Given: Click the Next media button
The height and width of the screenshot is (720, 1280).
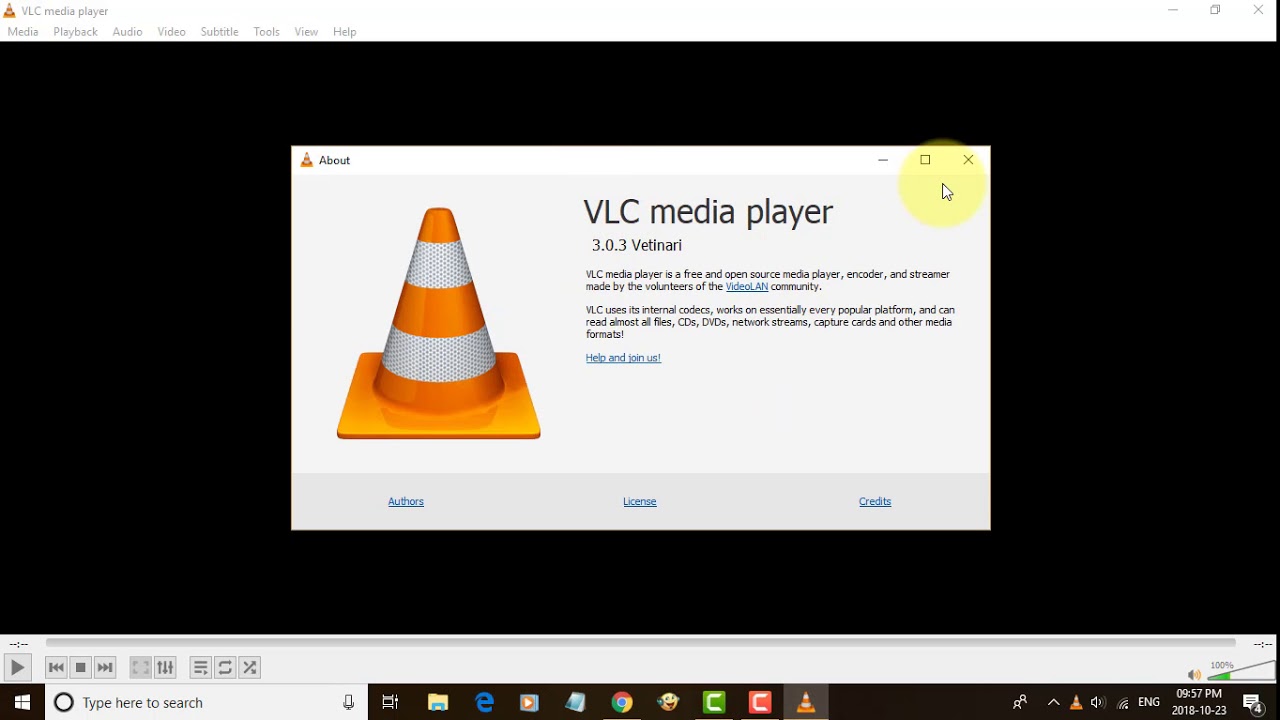Looking at the screenshot, I should click(x=106, y=668).
